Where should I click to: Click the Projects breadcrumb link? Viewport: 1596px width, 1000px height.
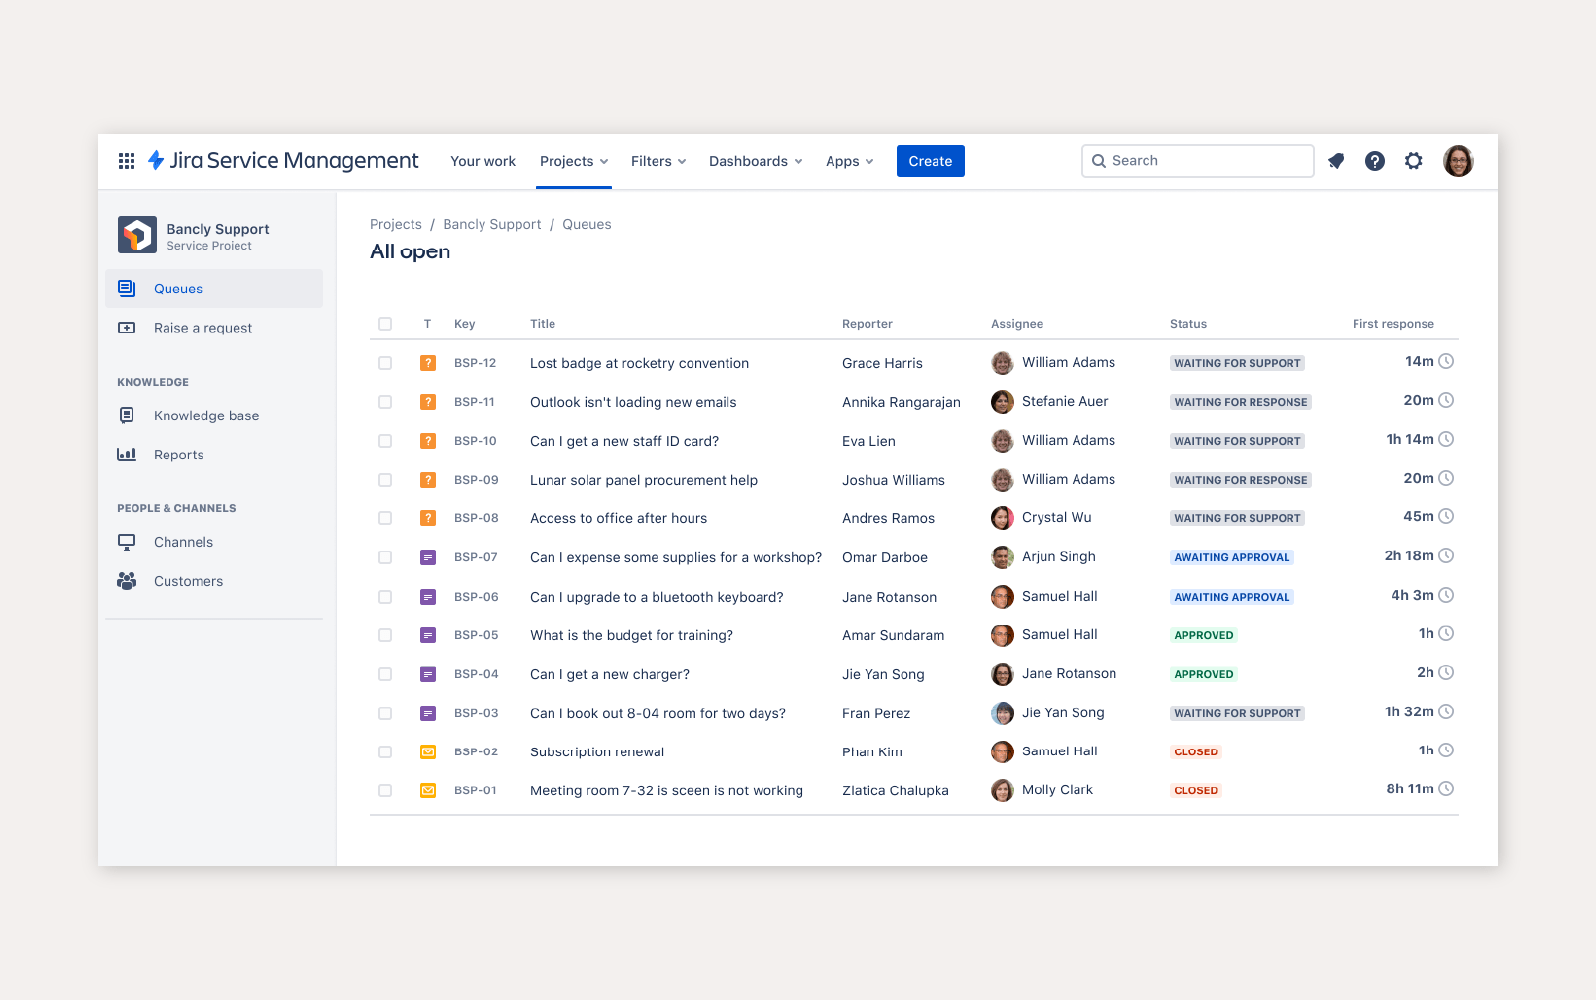coord(396,224)
